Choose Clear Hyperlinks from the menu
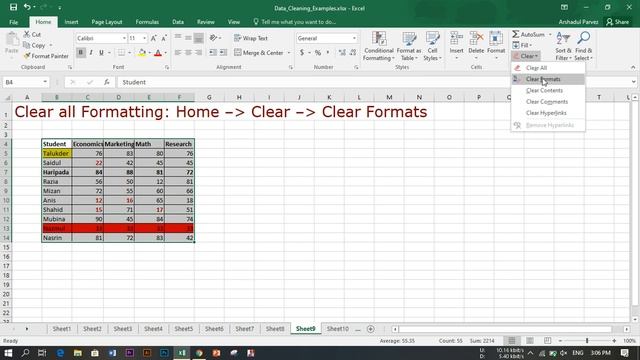 [x=548, y=113]
